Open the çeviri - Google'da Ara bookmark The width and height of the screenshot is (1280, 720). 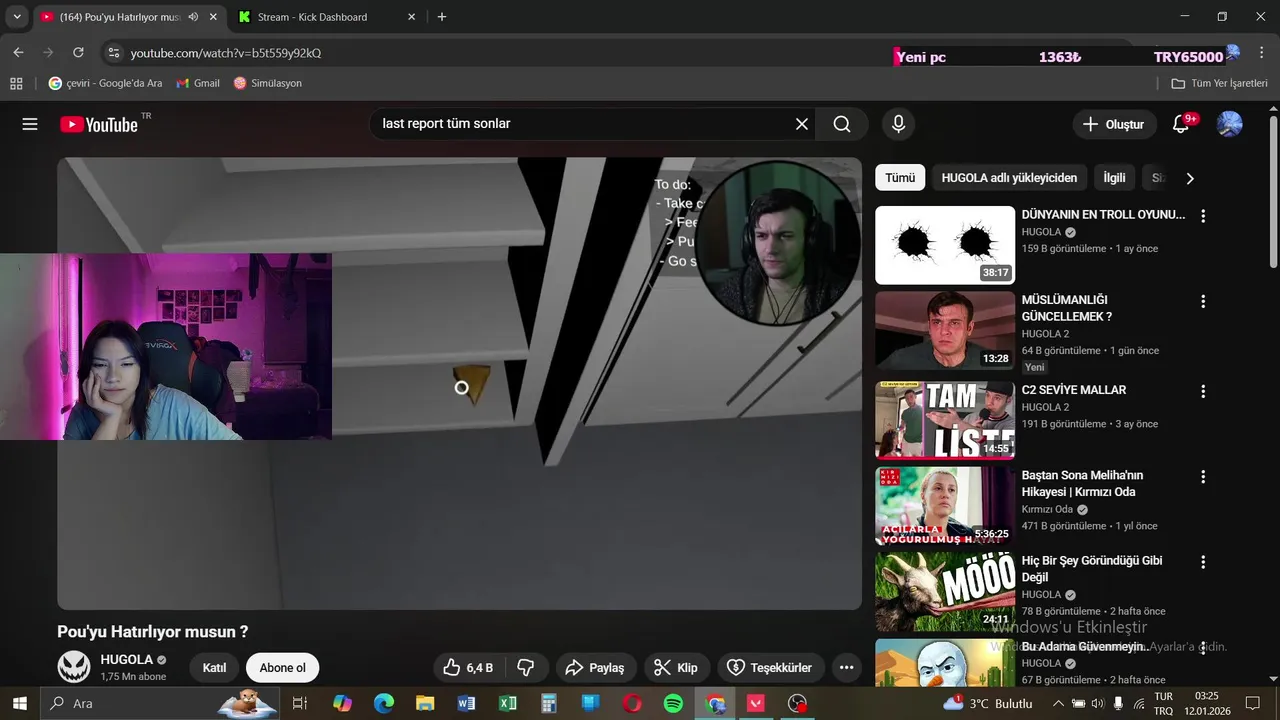(x=106, y=83)
